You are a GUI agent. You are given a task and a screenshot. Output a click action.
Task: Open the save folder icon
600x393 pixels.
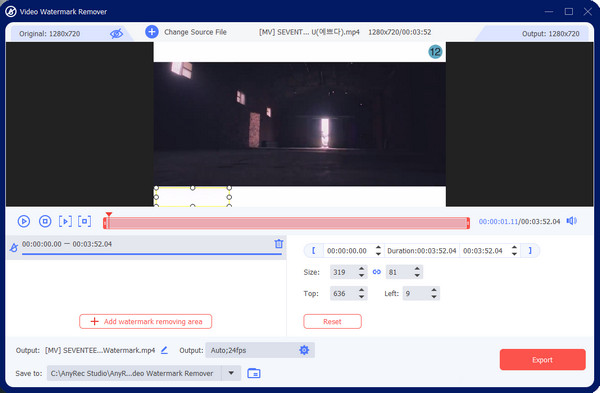pyautogui.click(x=254, y=373)
